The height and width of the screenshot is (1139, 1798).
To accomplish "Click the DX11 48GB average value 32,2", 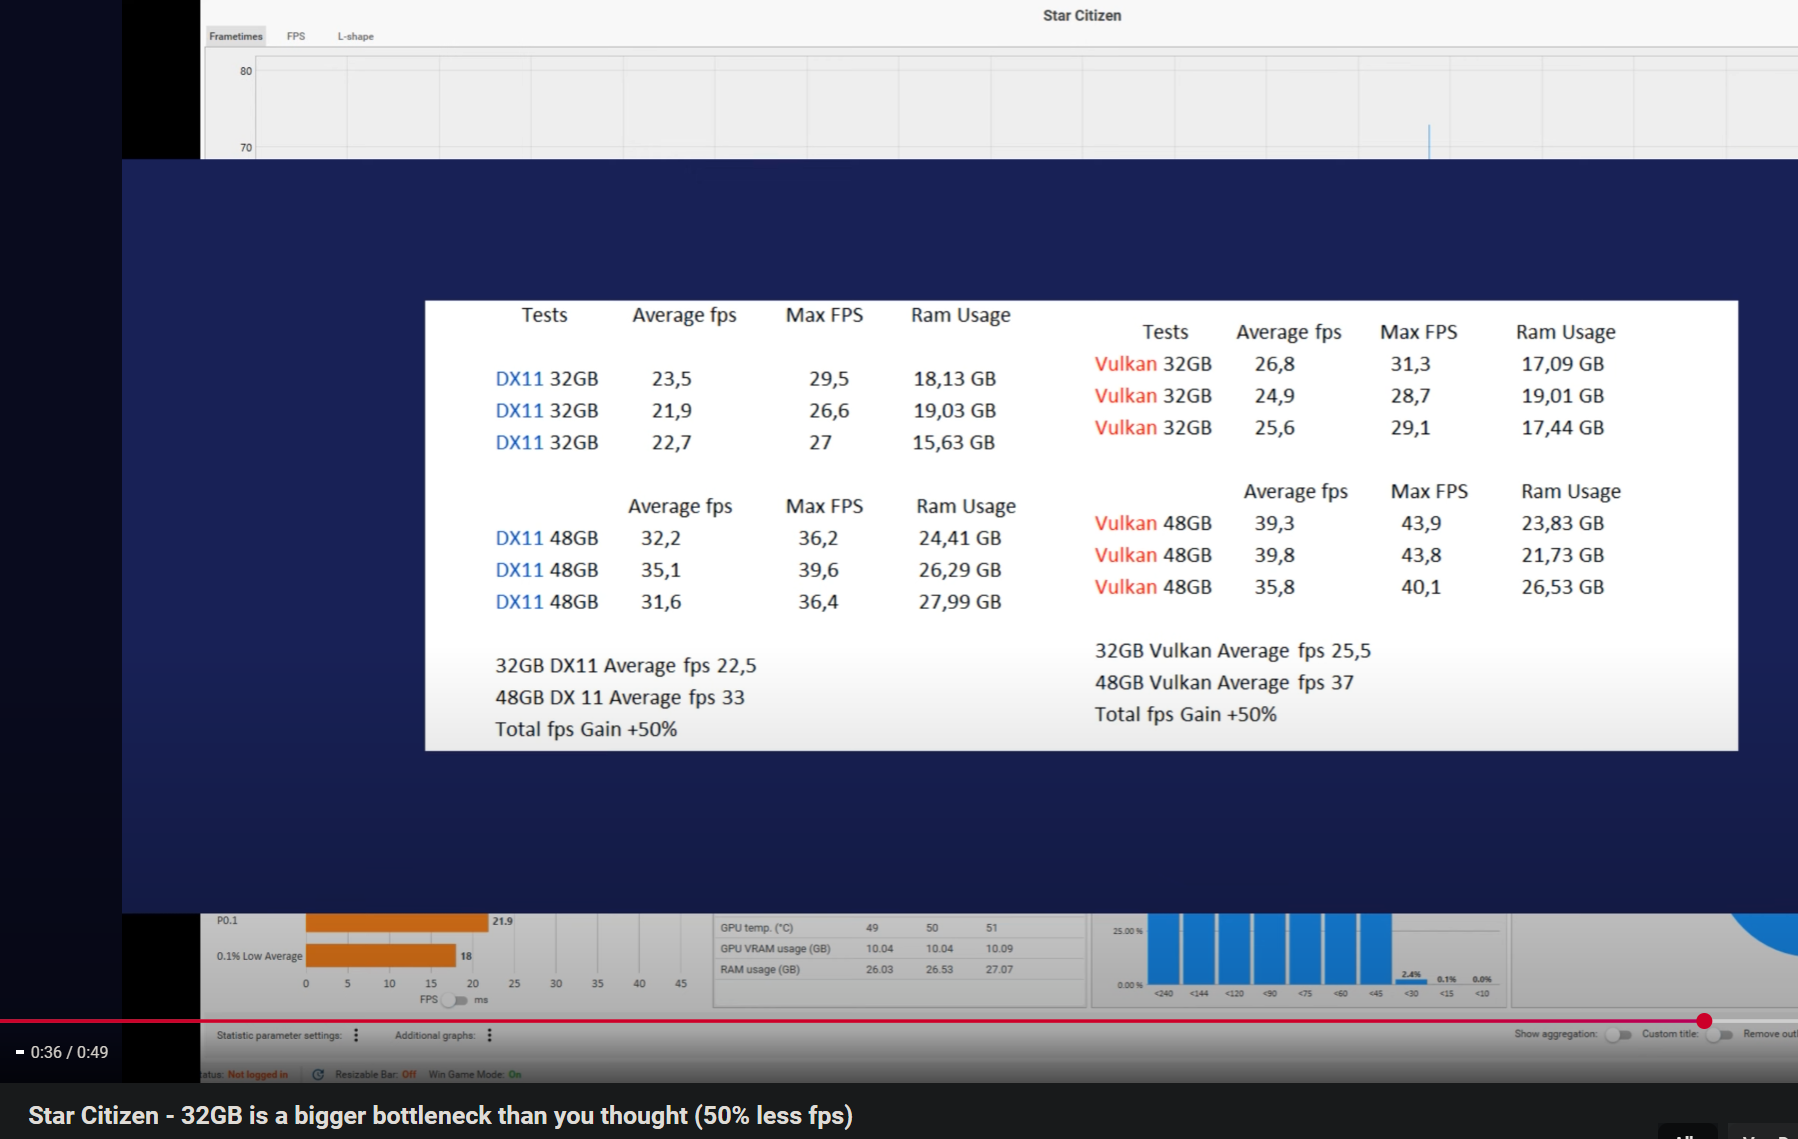I will [x=661, y=538].
